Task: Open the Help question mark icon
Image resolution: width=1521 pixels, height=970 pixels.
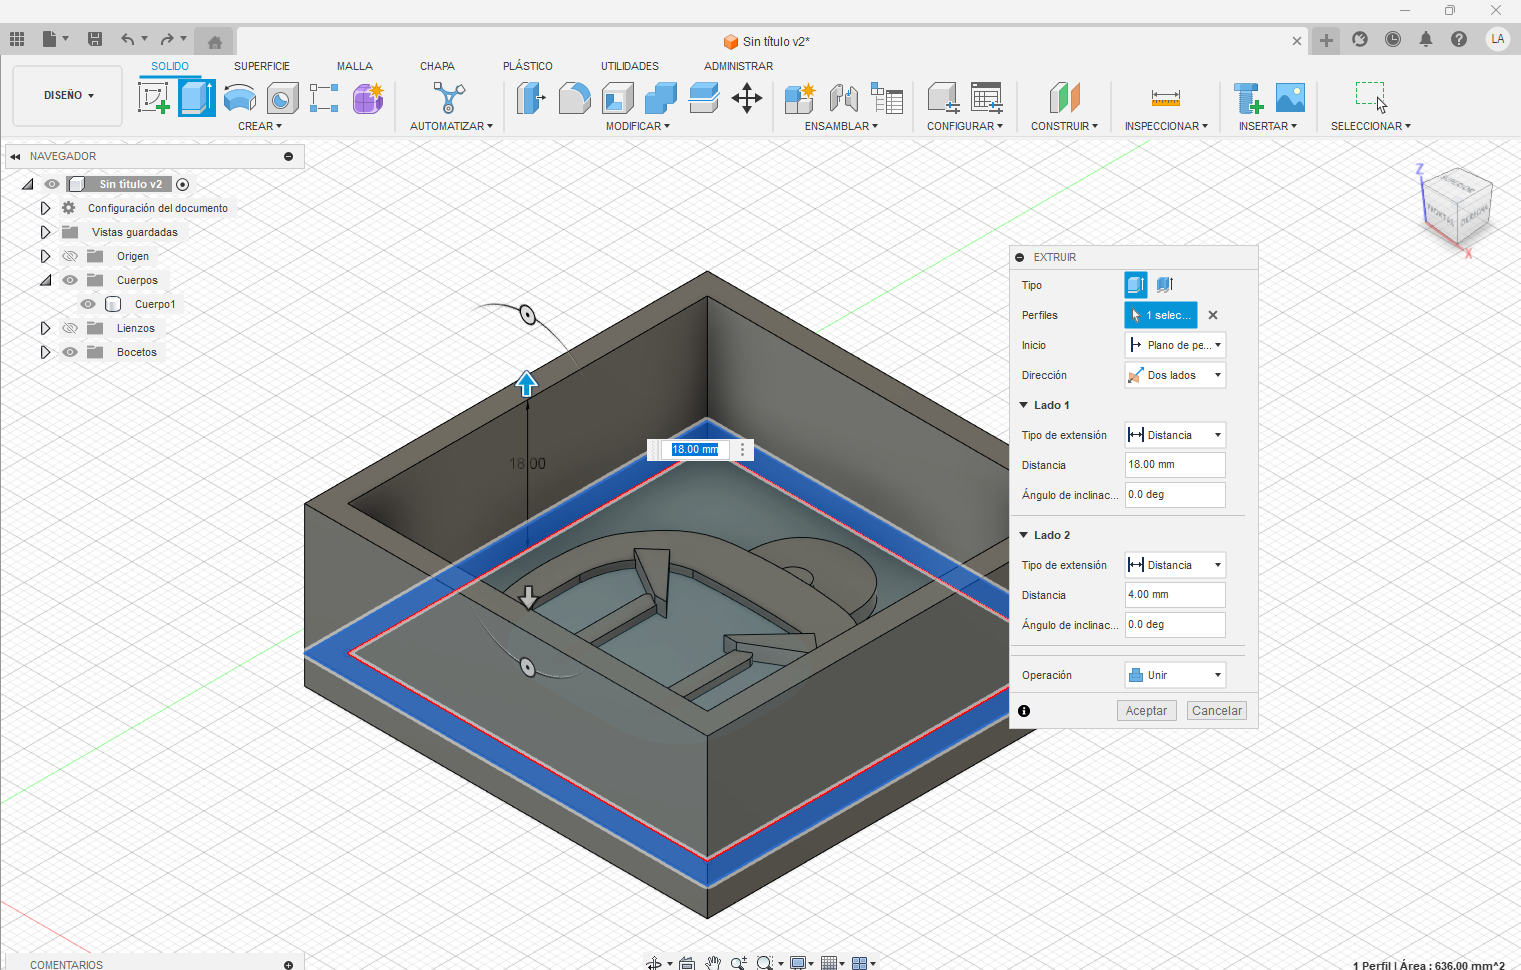Action: click(x=1459, y=39)
